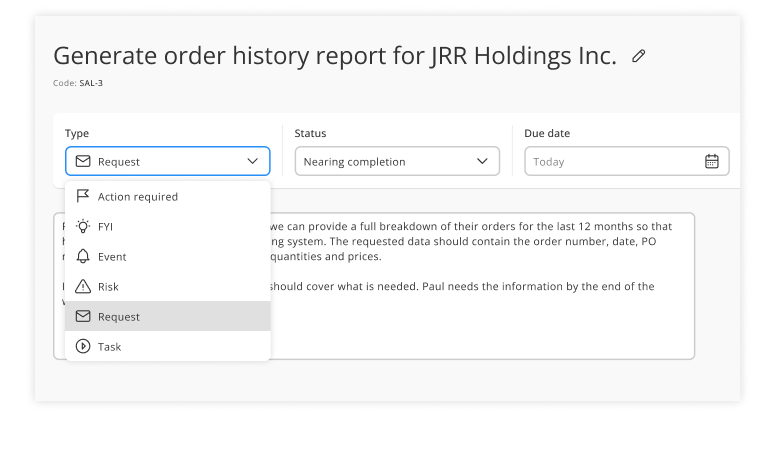Click the Type field label

coord(77,134)
